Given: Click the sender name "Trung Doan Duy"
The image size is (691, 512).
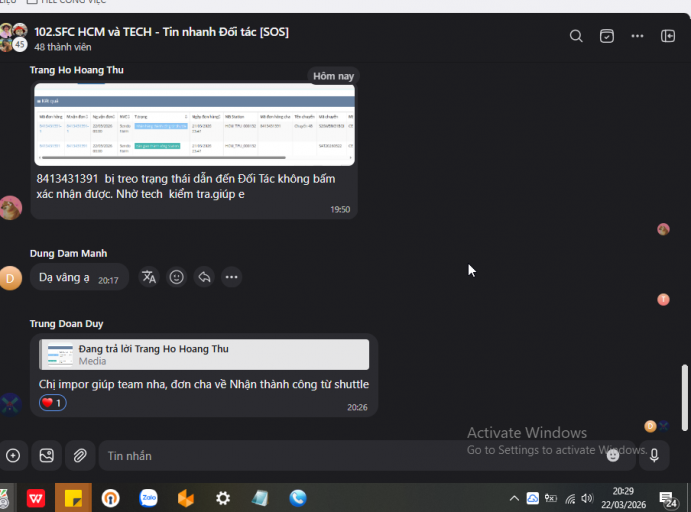Looking at the screenshot, I should coord(67,324).
